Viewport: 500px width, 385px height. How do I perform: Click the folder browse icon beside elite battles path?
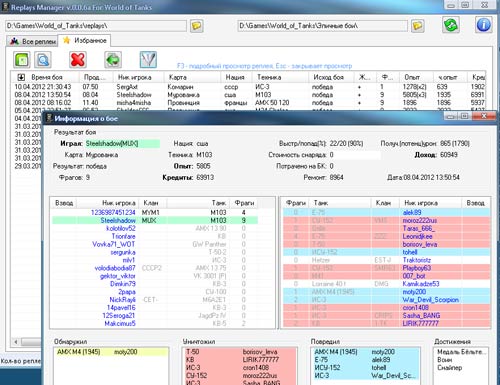[x=417, y=26]
